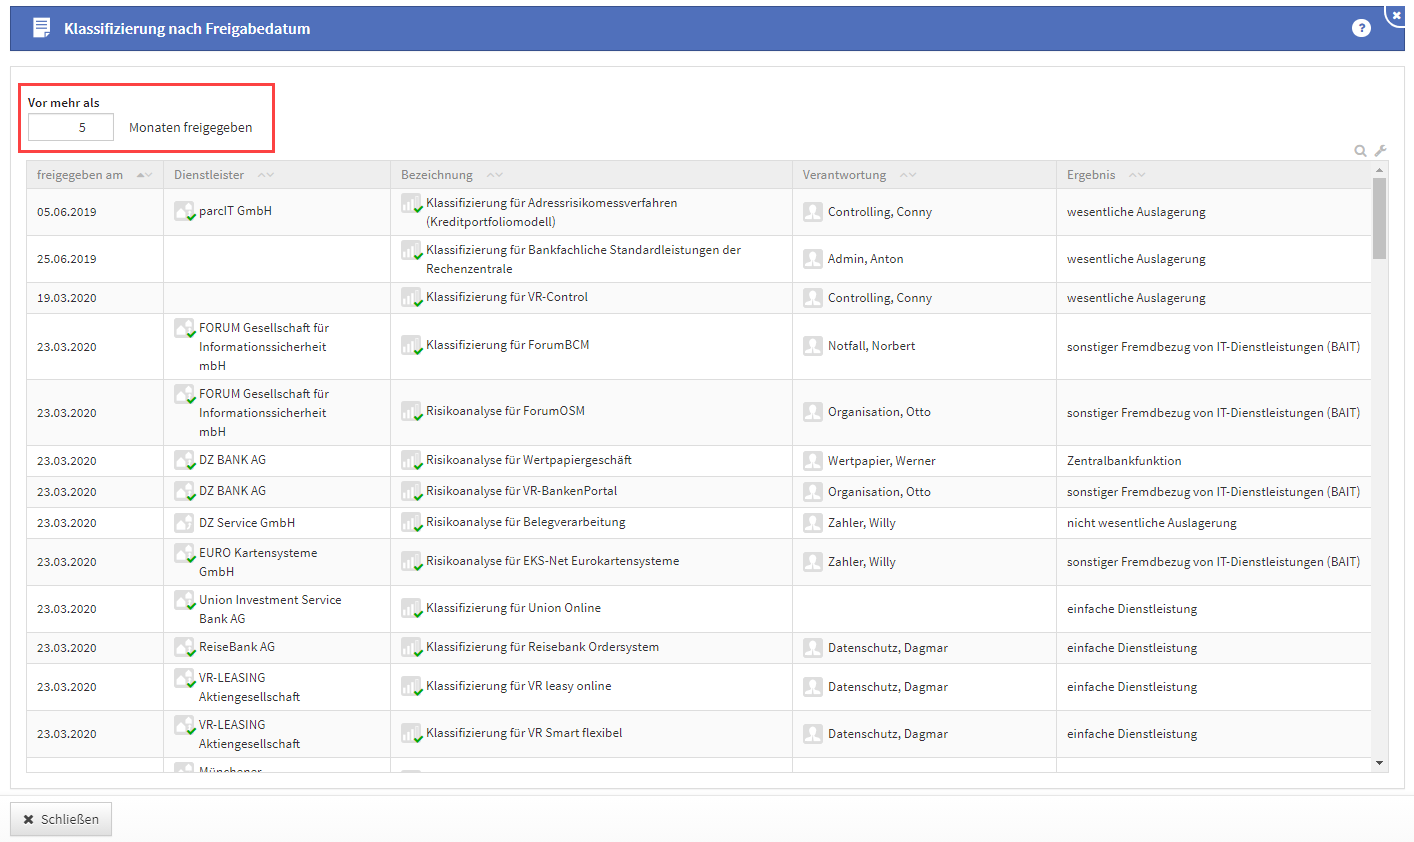Click the parcIT GmbH provider icon

[x=184, y=211]
